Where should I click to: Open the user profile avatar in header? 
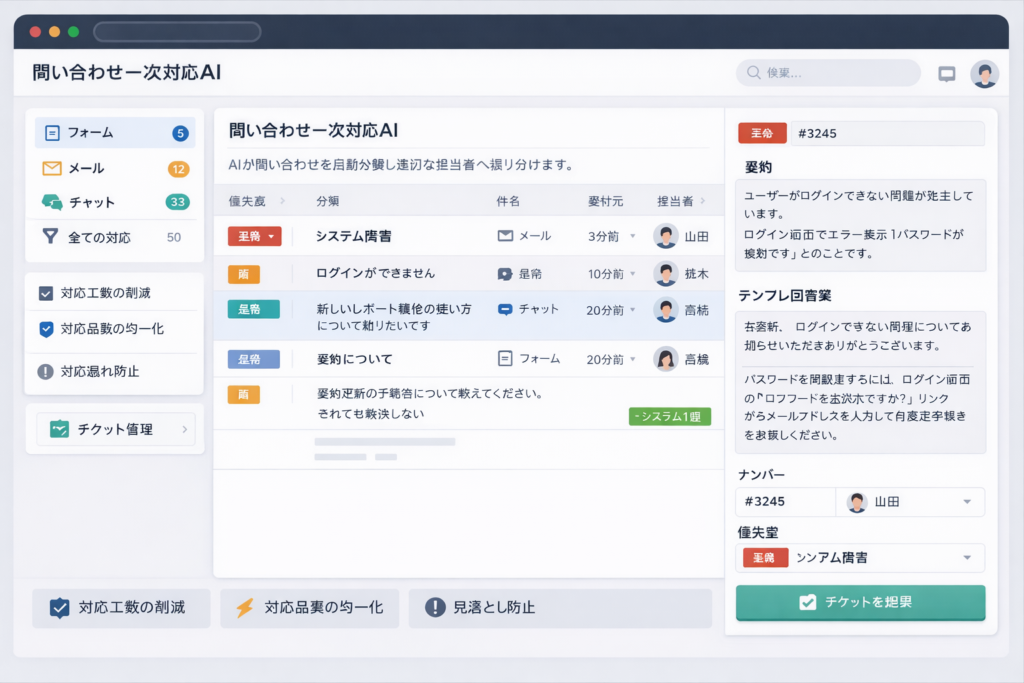984,74
